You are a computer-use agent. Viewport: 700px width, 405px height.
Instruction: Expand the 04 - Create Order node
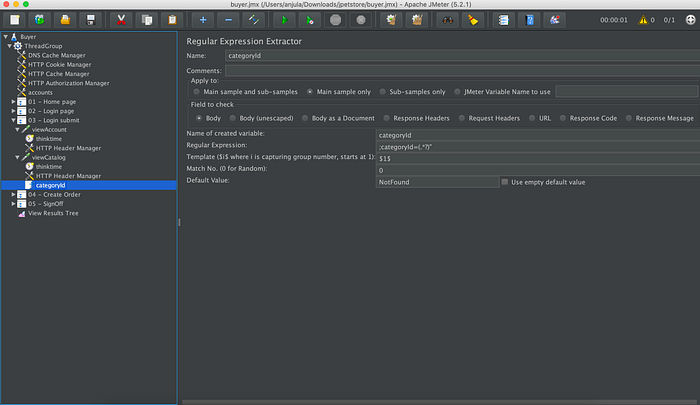click(13, 195)
